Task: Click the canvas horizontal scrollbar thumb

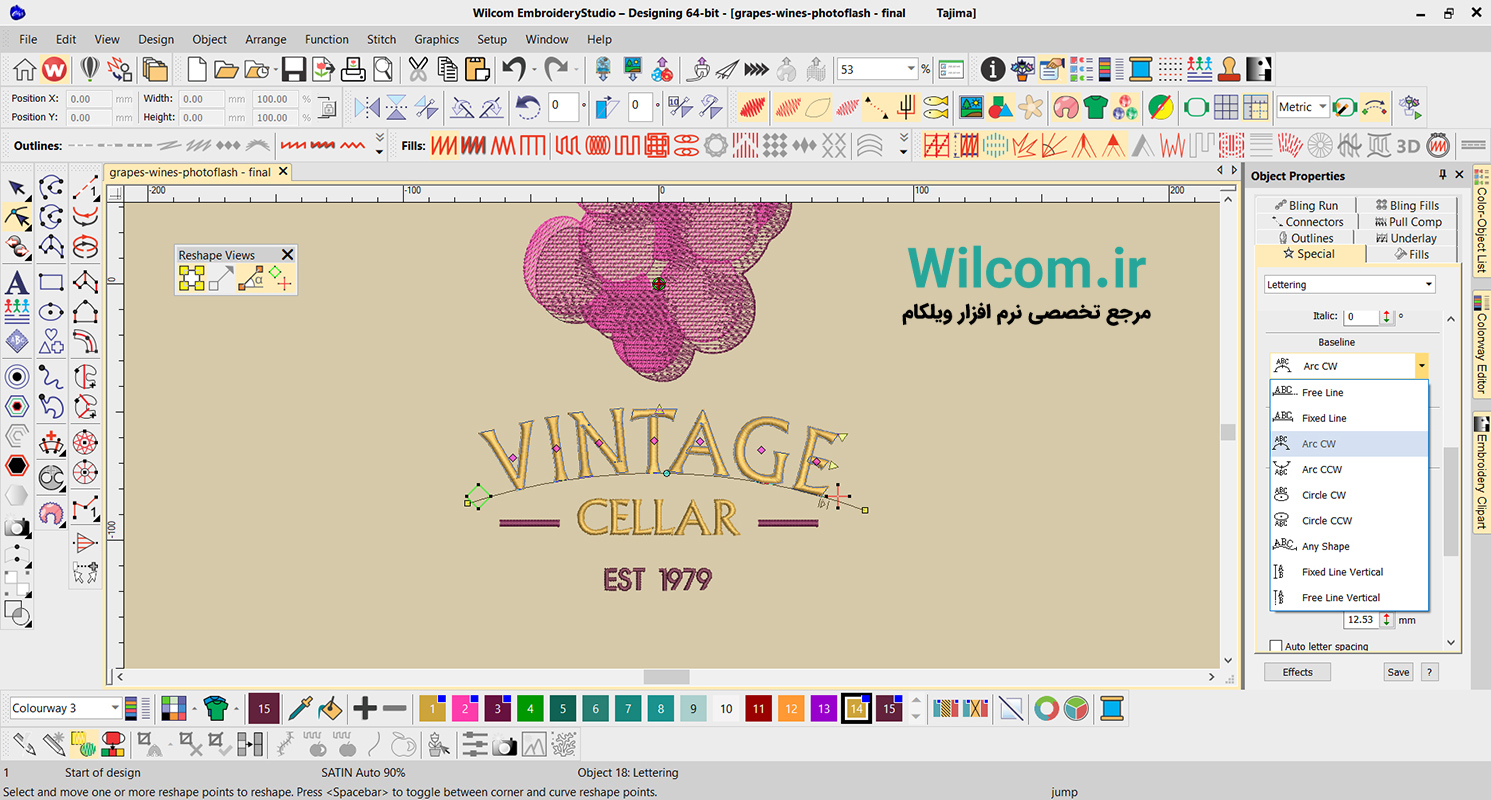Action: pyautogui.click(x=666, y=677)
